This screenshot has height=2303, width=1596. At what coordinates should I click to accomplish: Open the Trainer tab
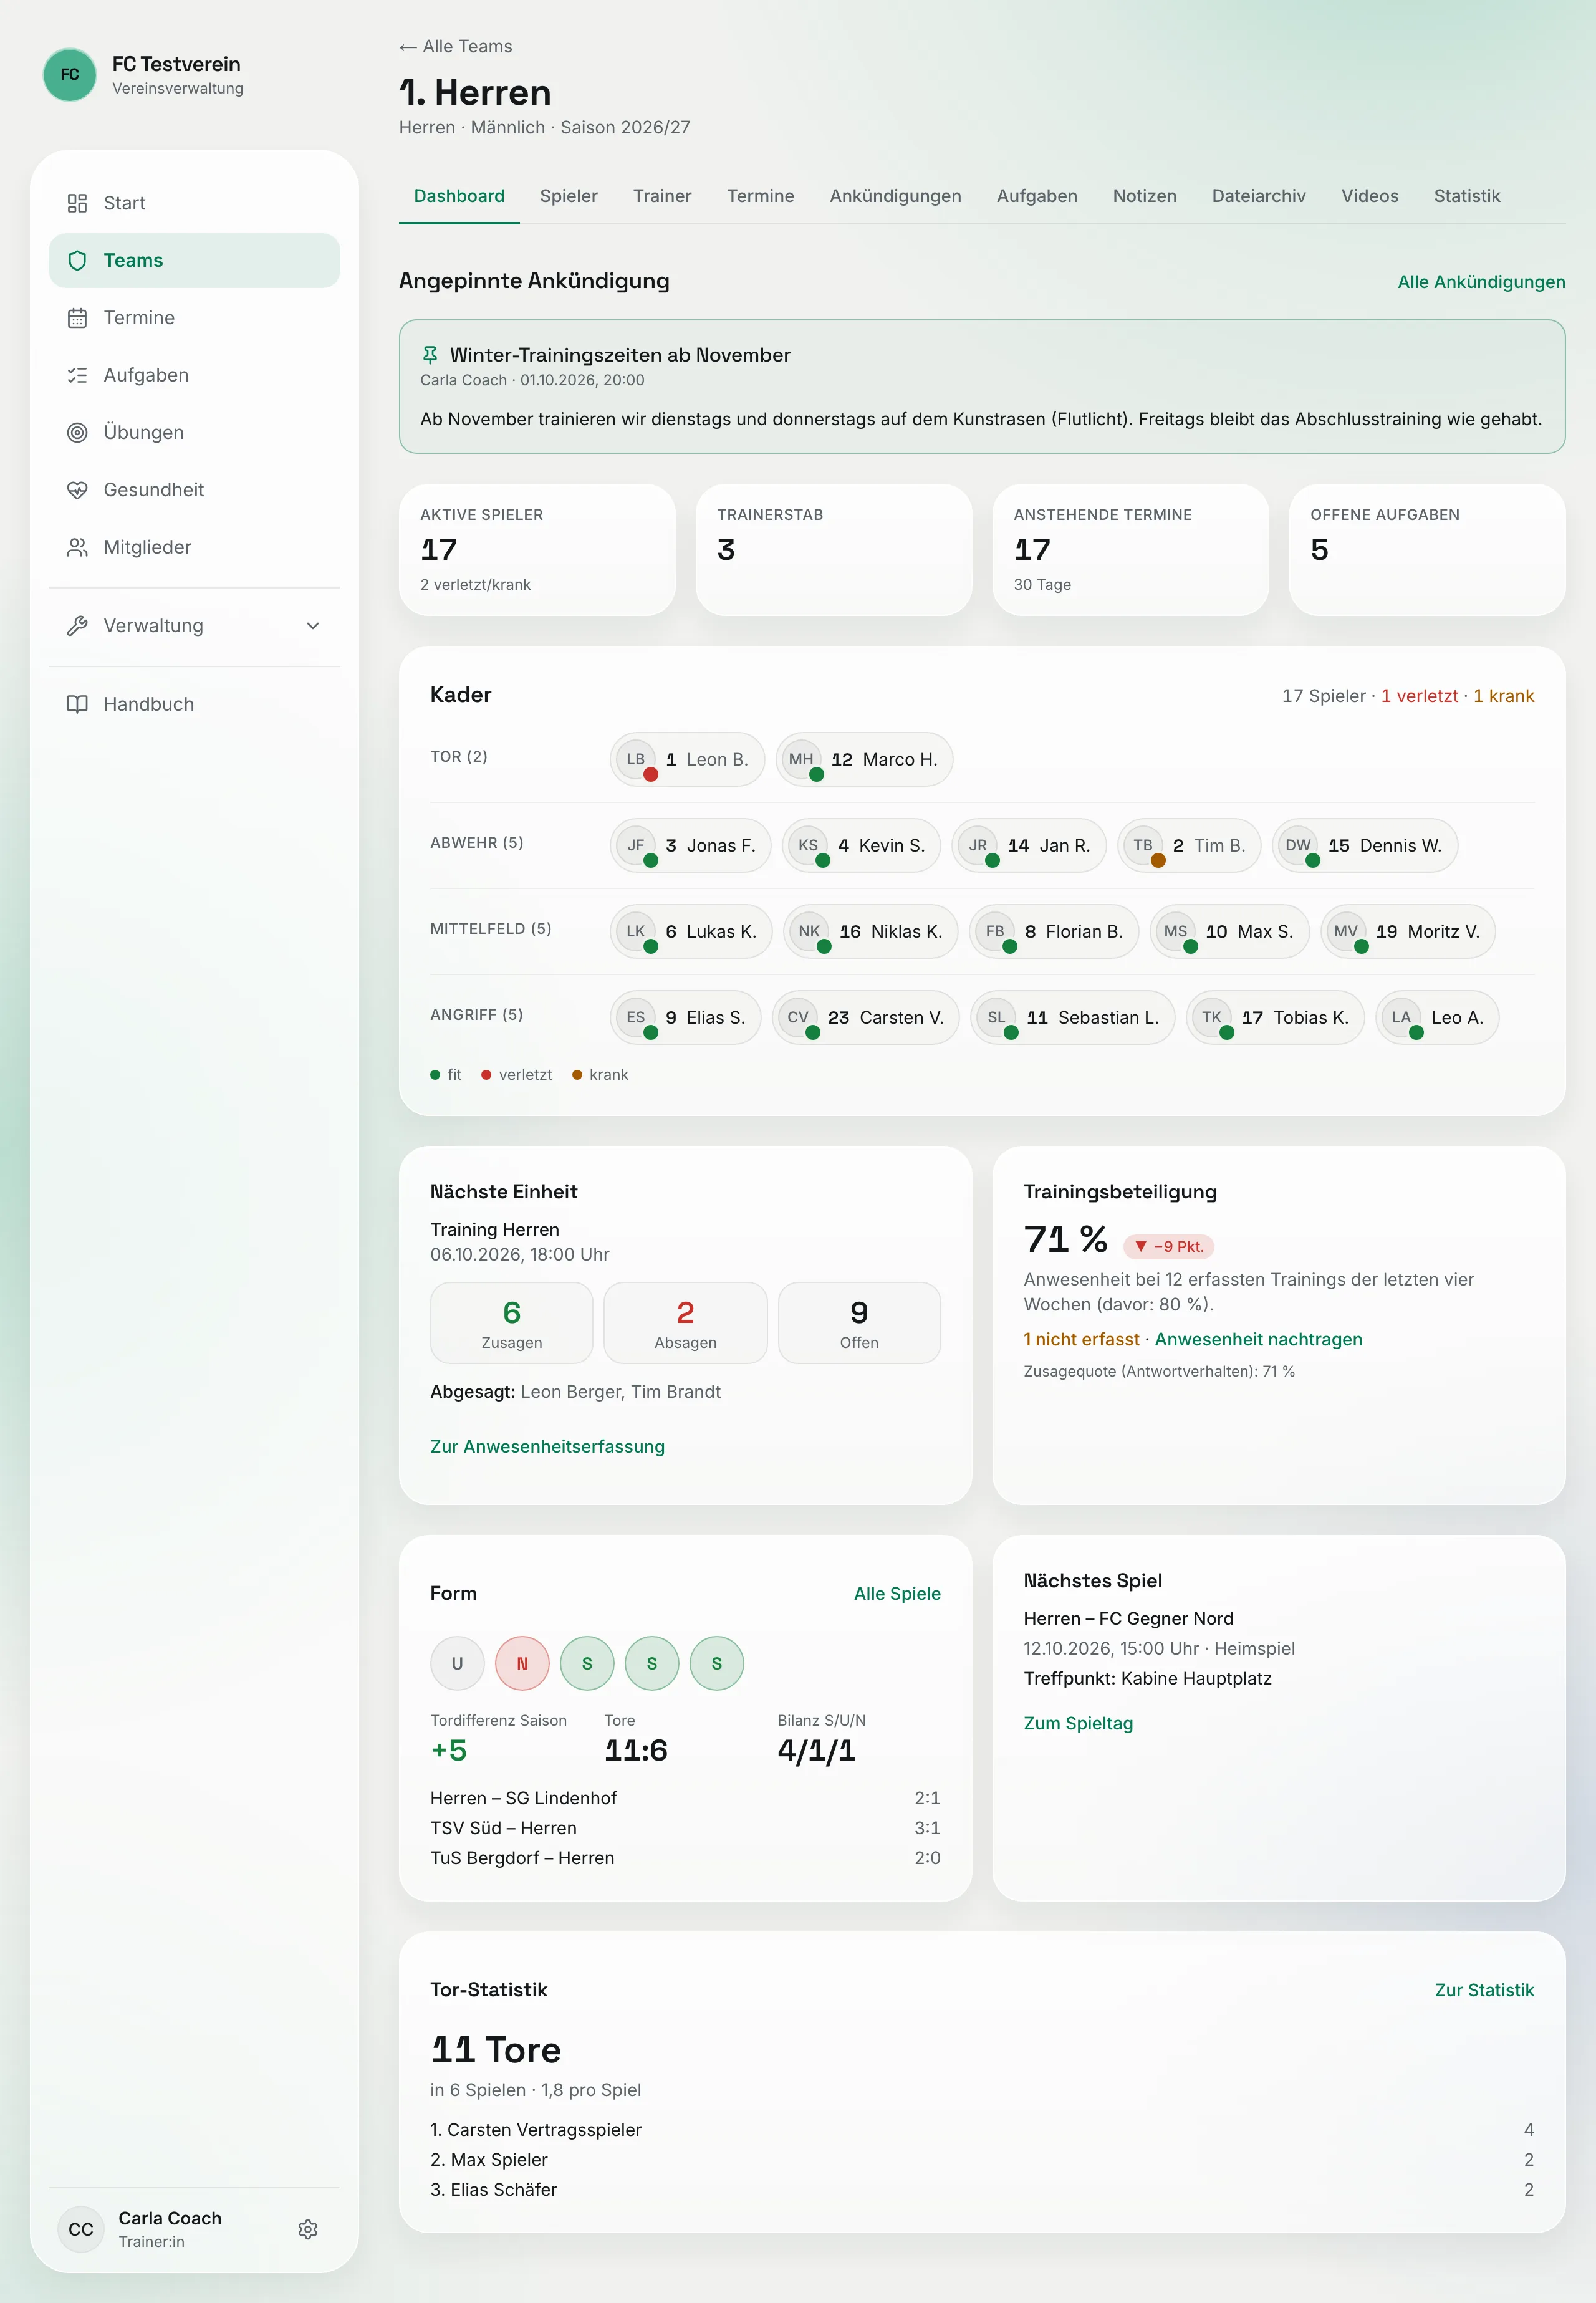pos(662,196)
